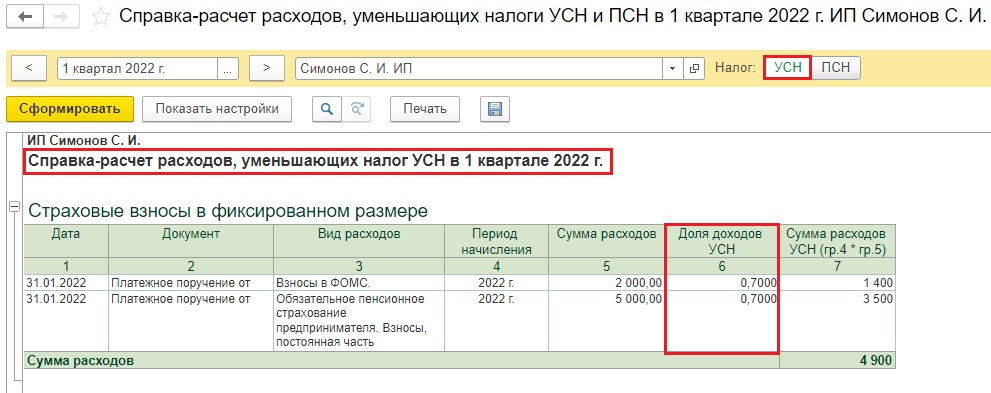Go forward with the right arrow navigation button

[61, 16]
